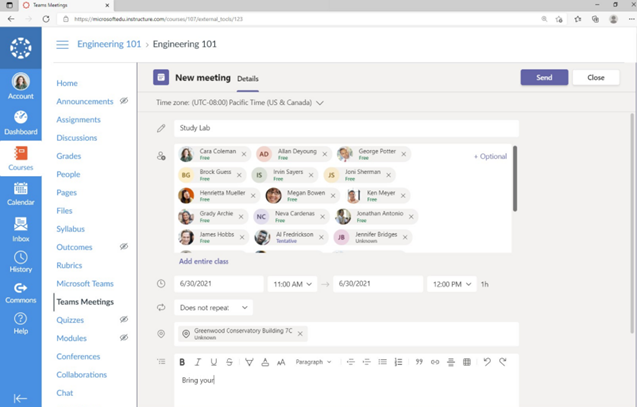Open the Commons icon in sidebar

pyautogui.click(x=20, y=292)
